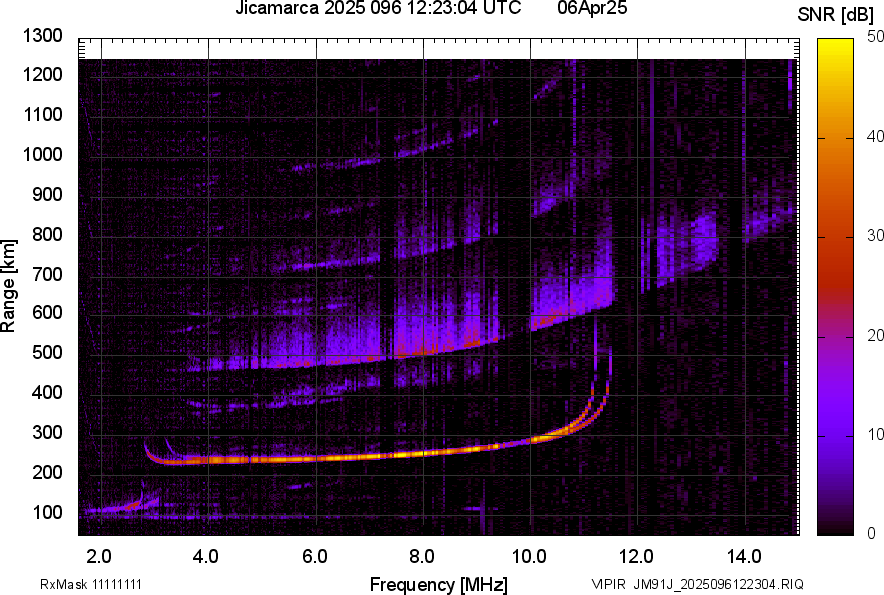Click the range axis label '800'

pos(47,234)
